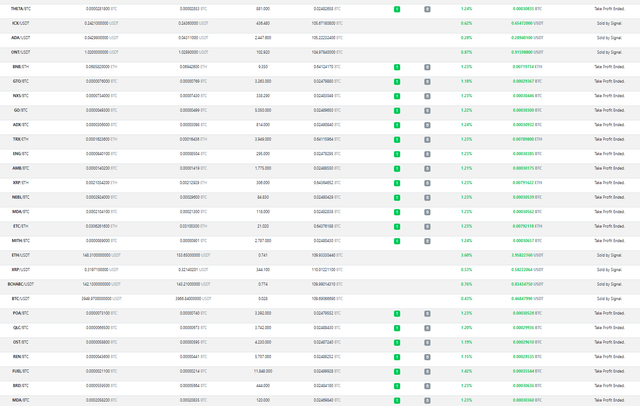Image resolution: width=640 pixels, height=406 pixels.
Task: Open the green badge on the NXS/BTC row
Action: 397,96
